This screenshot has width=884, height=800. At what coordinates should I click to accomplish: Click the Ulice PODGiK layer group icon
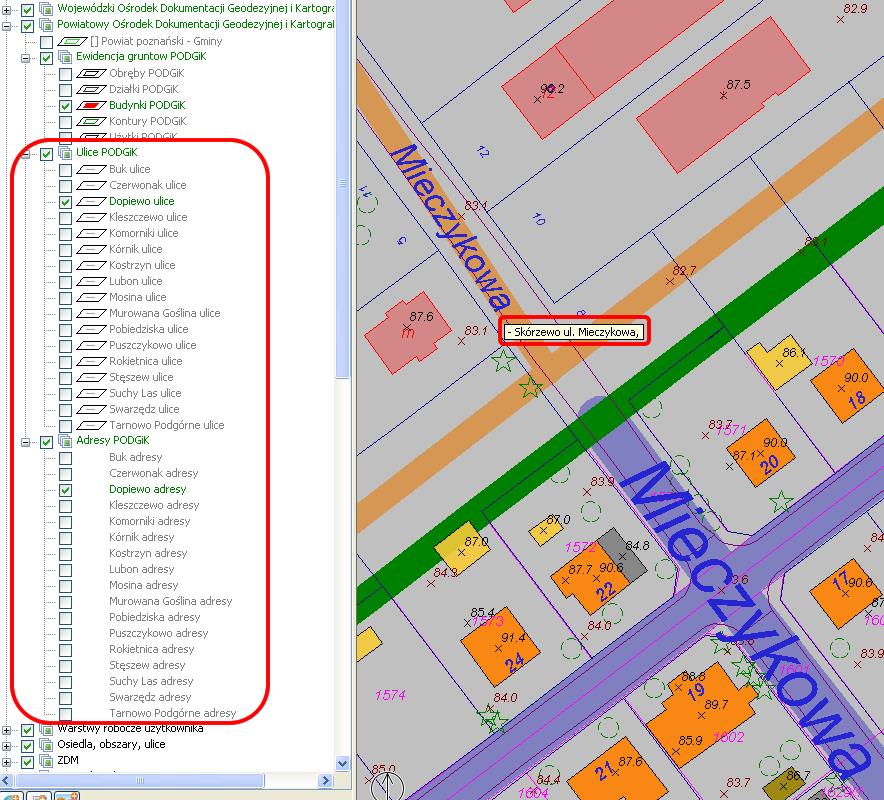(x=65, y=153)
